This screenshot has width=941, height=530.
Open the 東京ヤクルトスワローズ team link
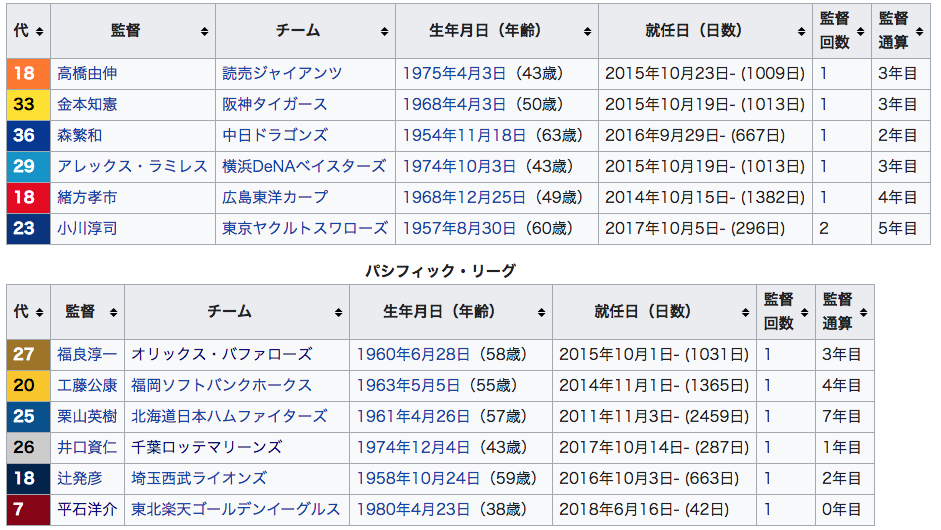pos(305,229)
